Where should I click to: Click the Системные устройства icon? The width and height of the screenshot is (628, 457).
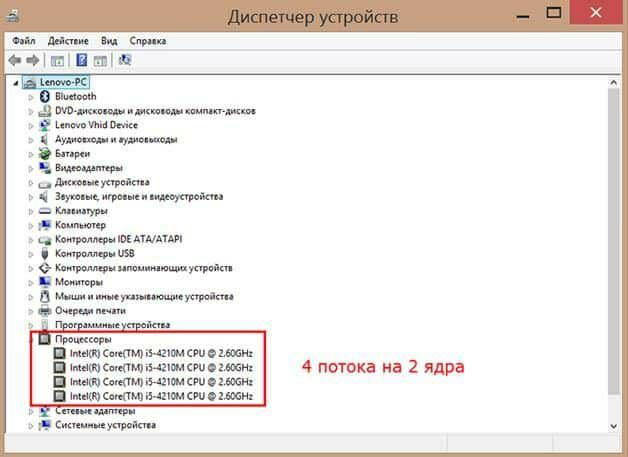pyautogui.click(x=45, y=425)
